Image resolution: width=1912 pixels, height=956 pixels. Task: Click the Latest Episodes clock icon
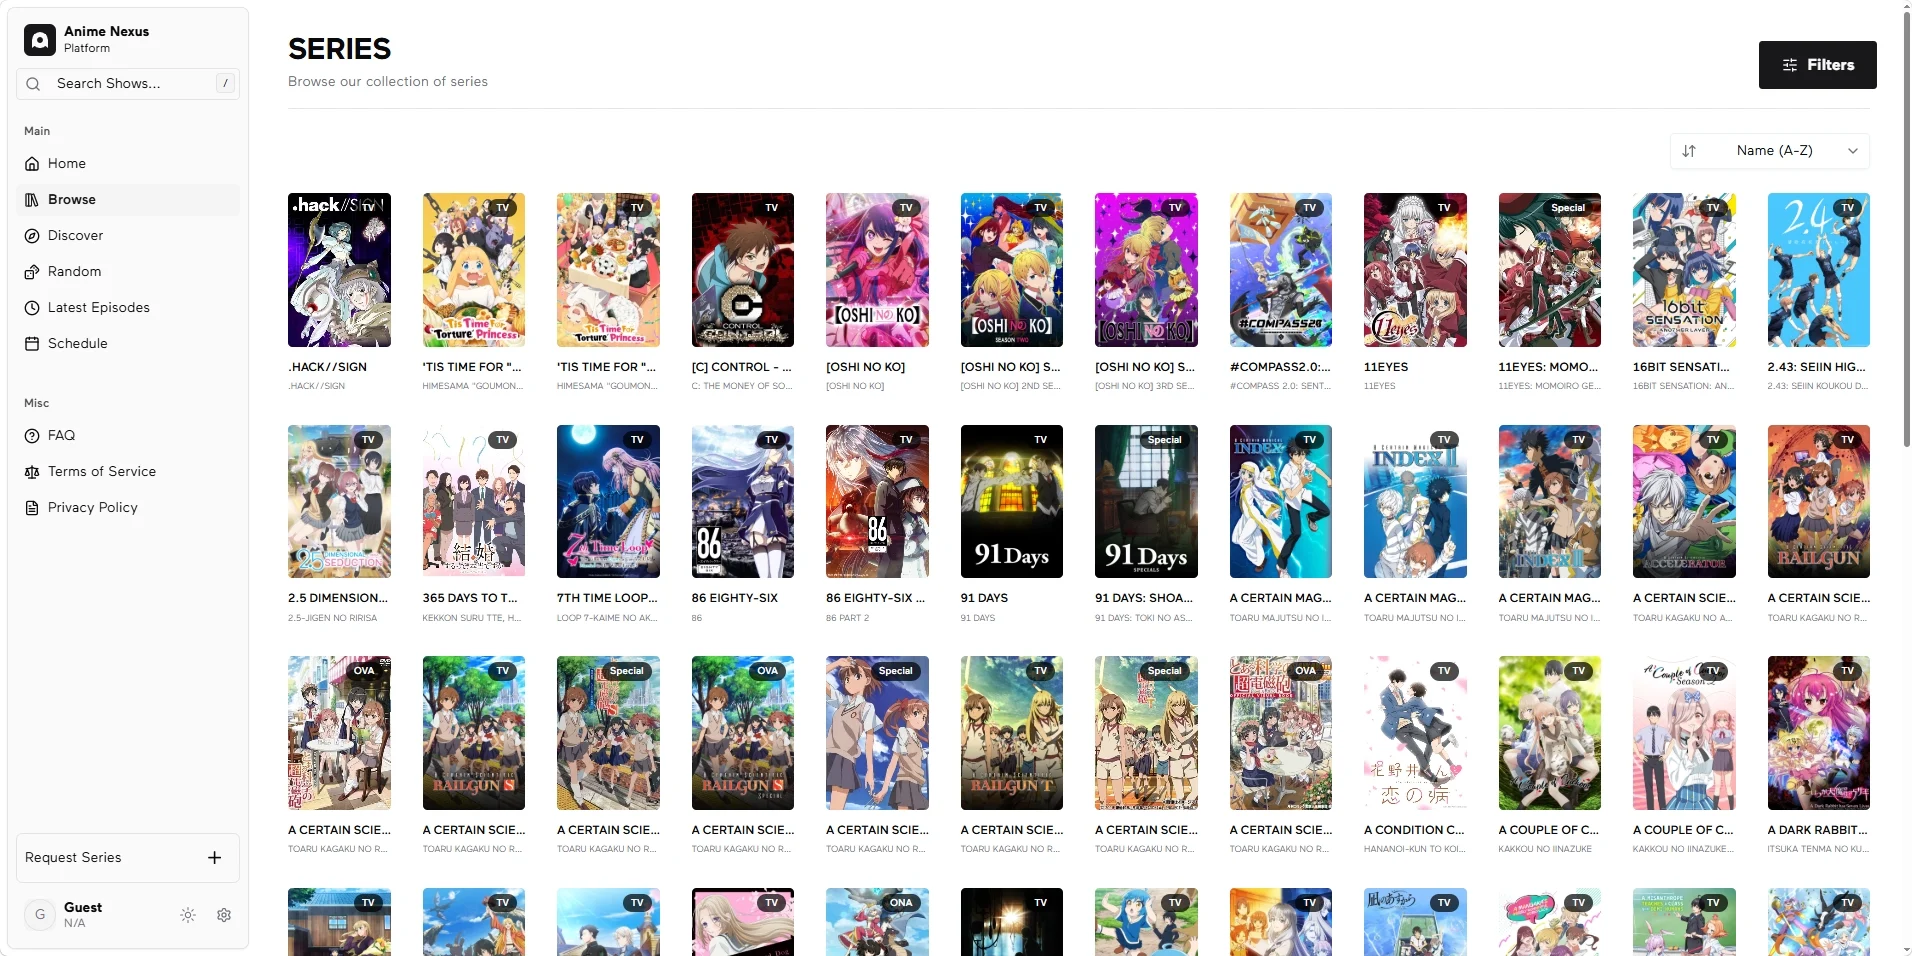(32, 308)
